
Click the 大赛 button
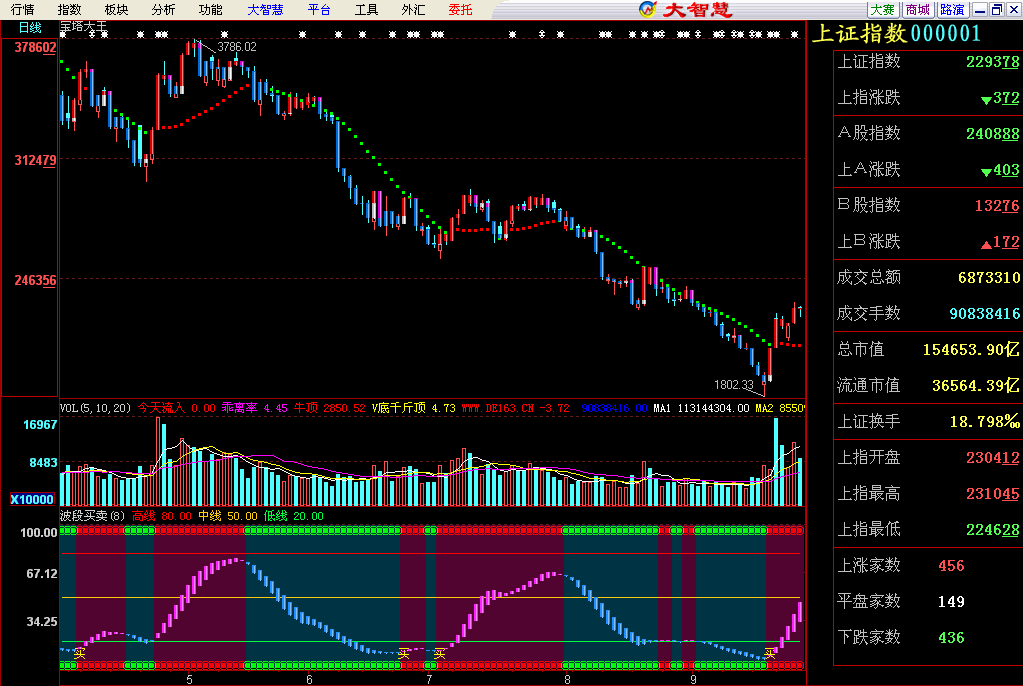point(883,9)
